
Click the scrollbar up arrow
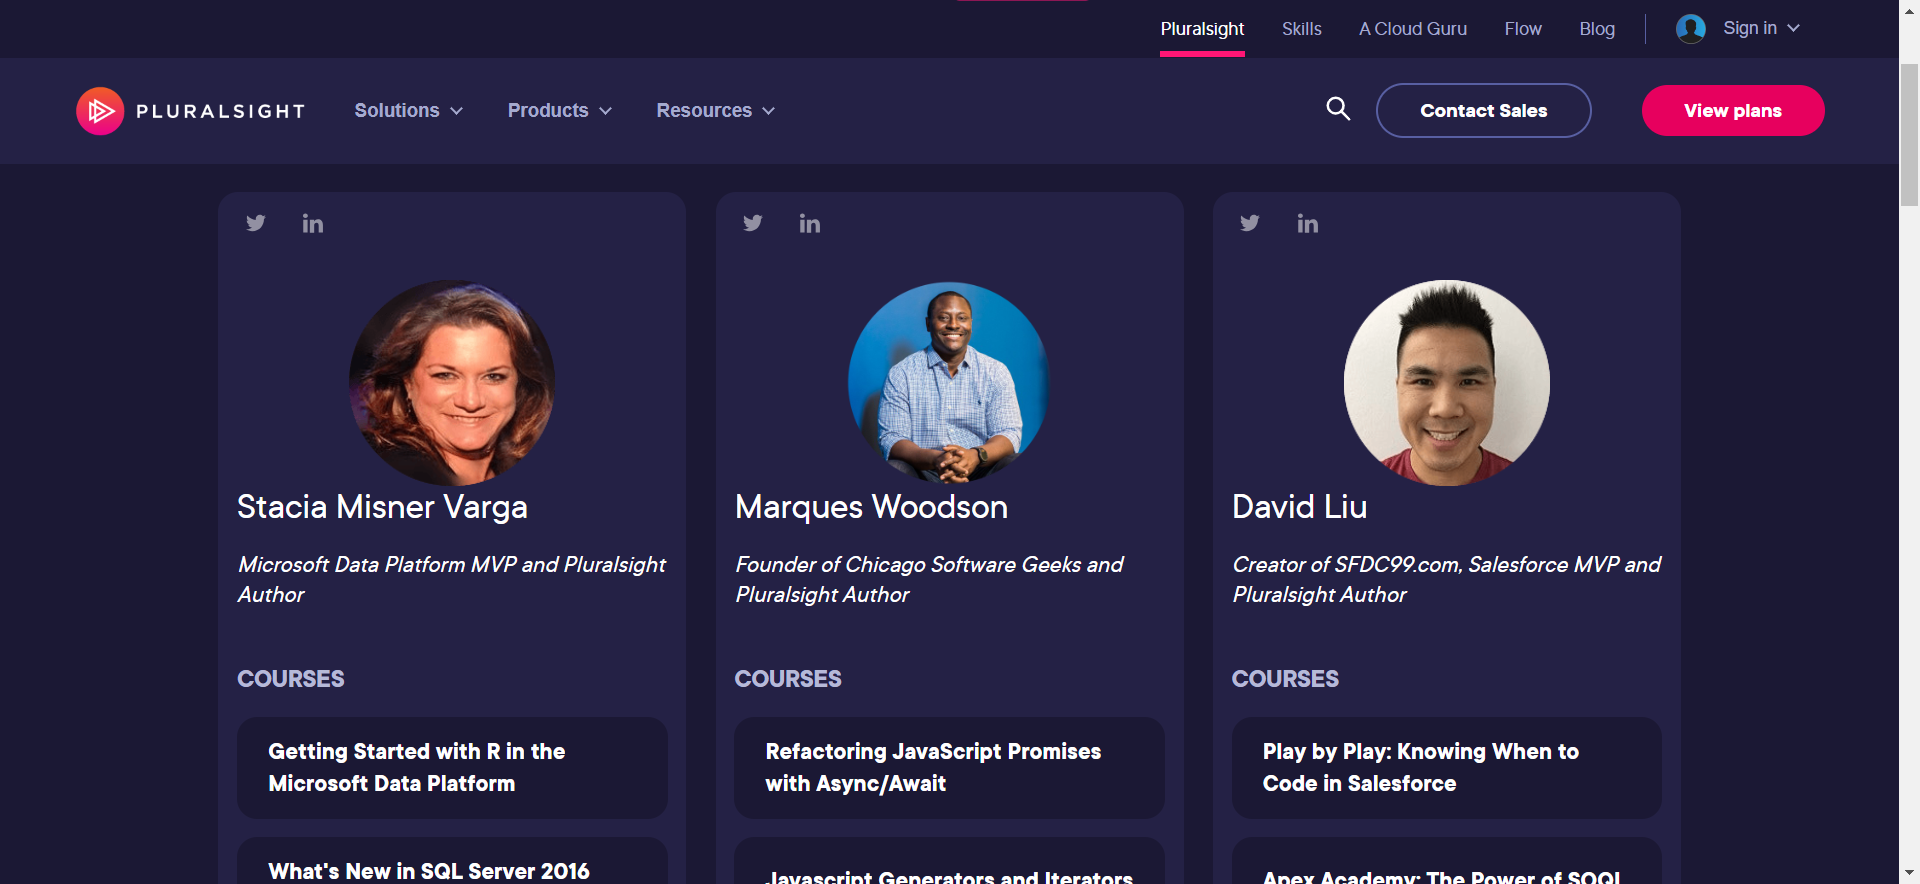1909,9
